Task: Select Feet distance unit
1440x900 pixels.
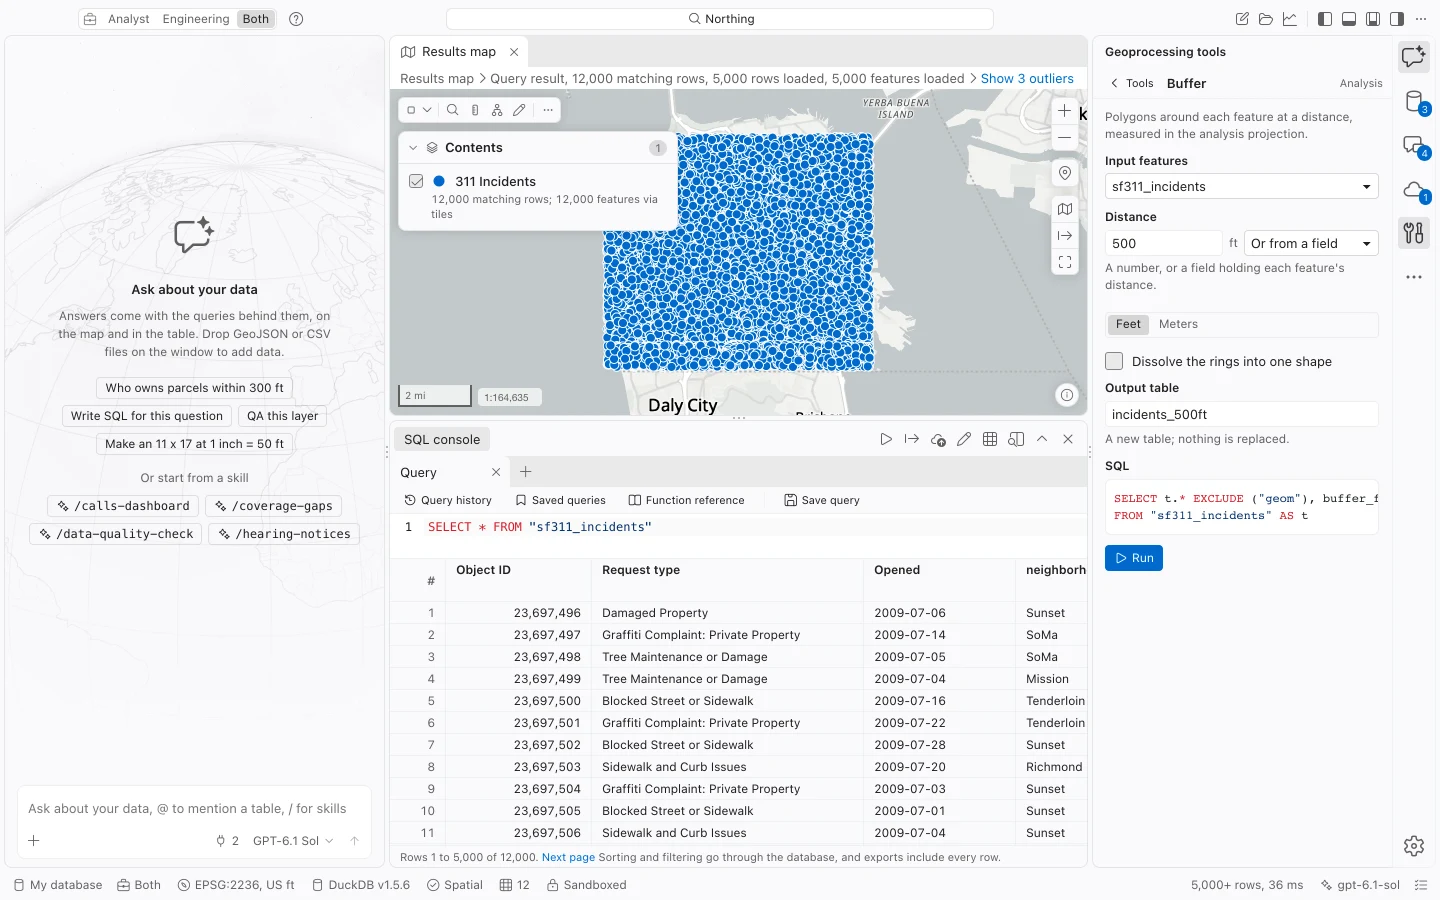Action: [1128, 324]
